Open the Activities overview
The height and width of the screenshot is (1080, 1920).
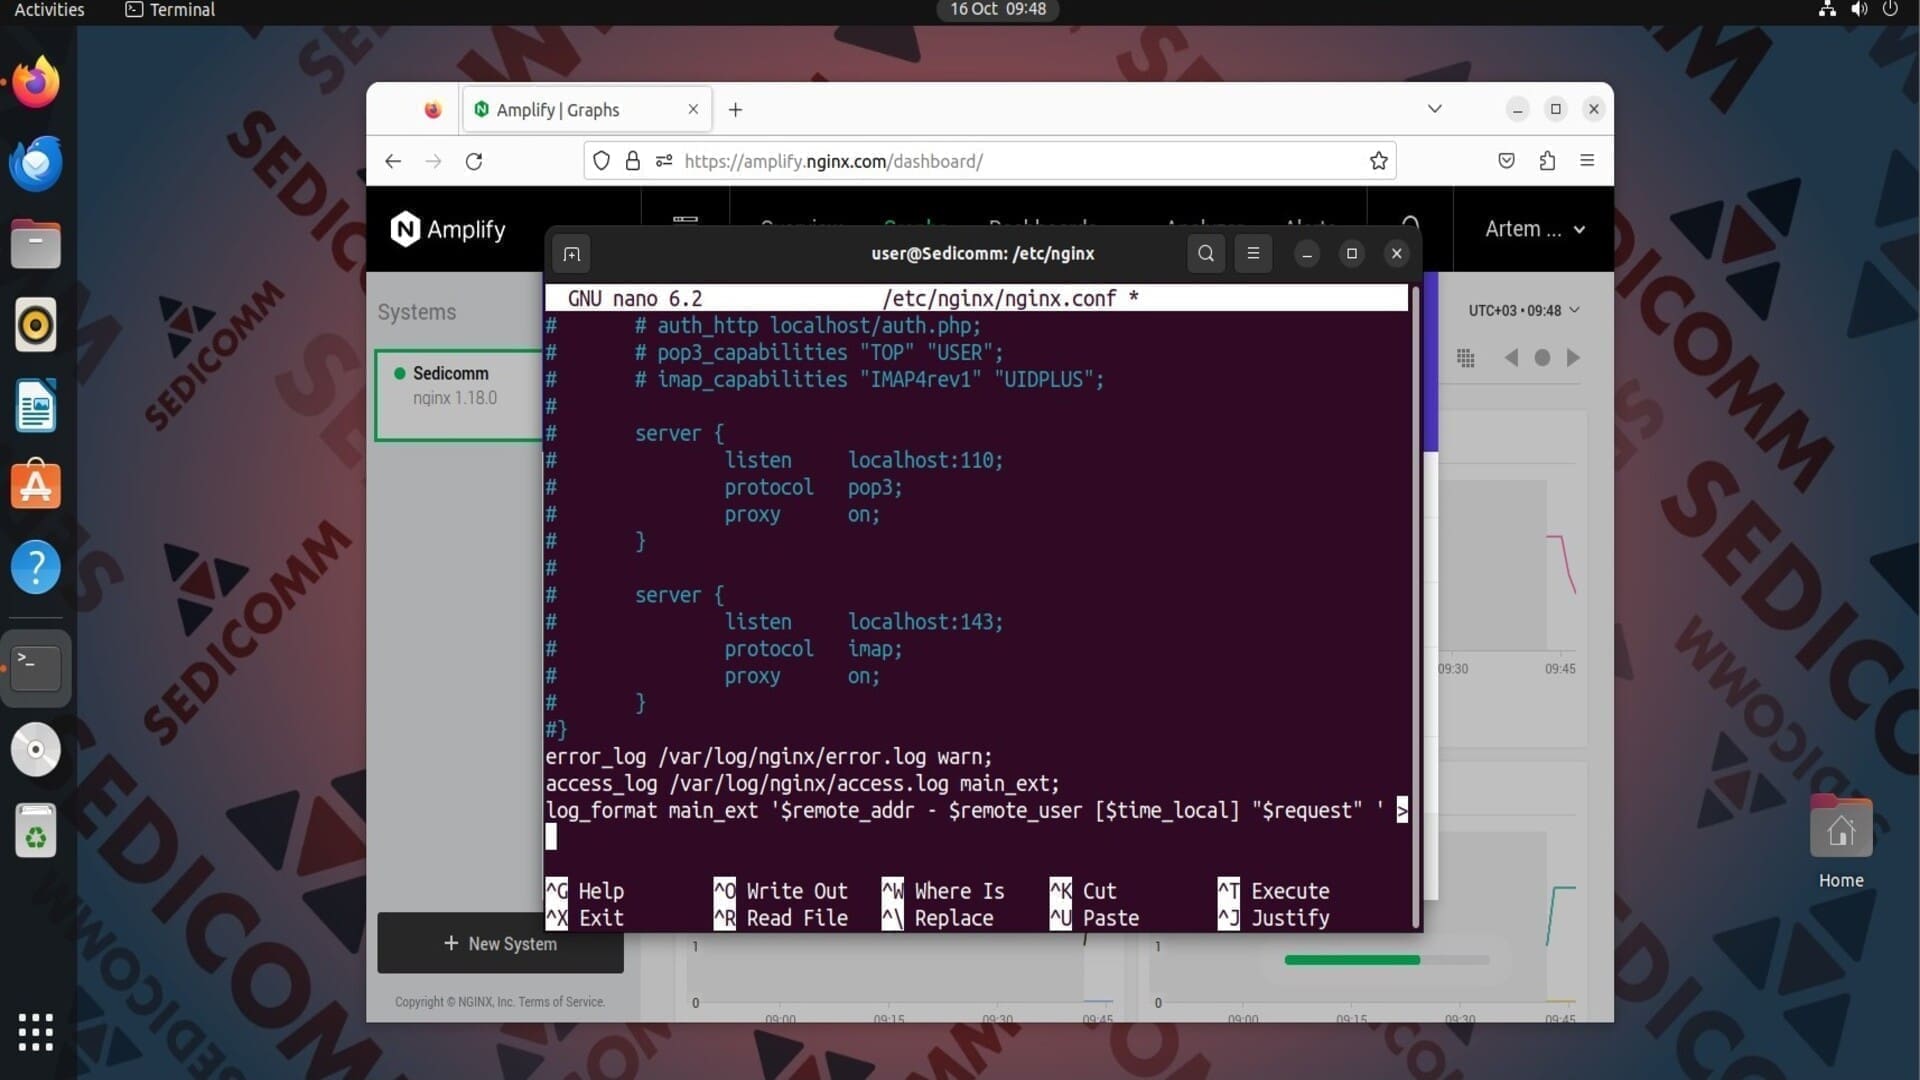point(49,10)
